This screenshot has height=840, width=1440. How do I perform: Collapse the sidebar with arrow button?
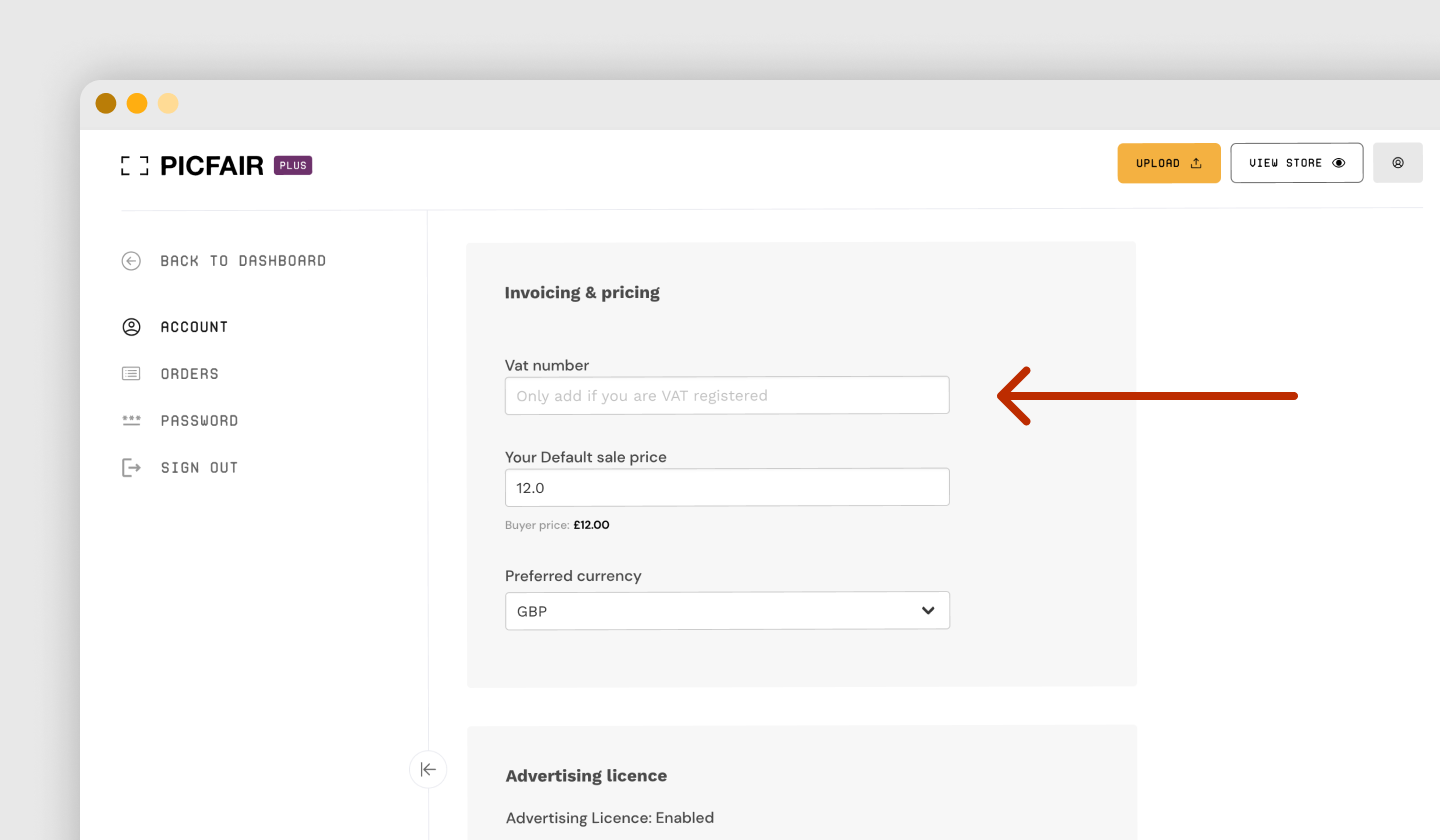428,769
